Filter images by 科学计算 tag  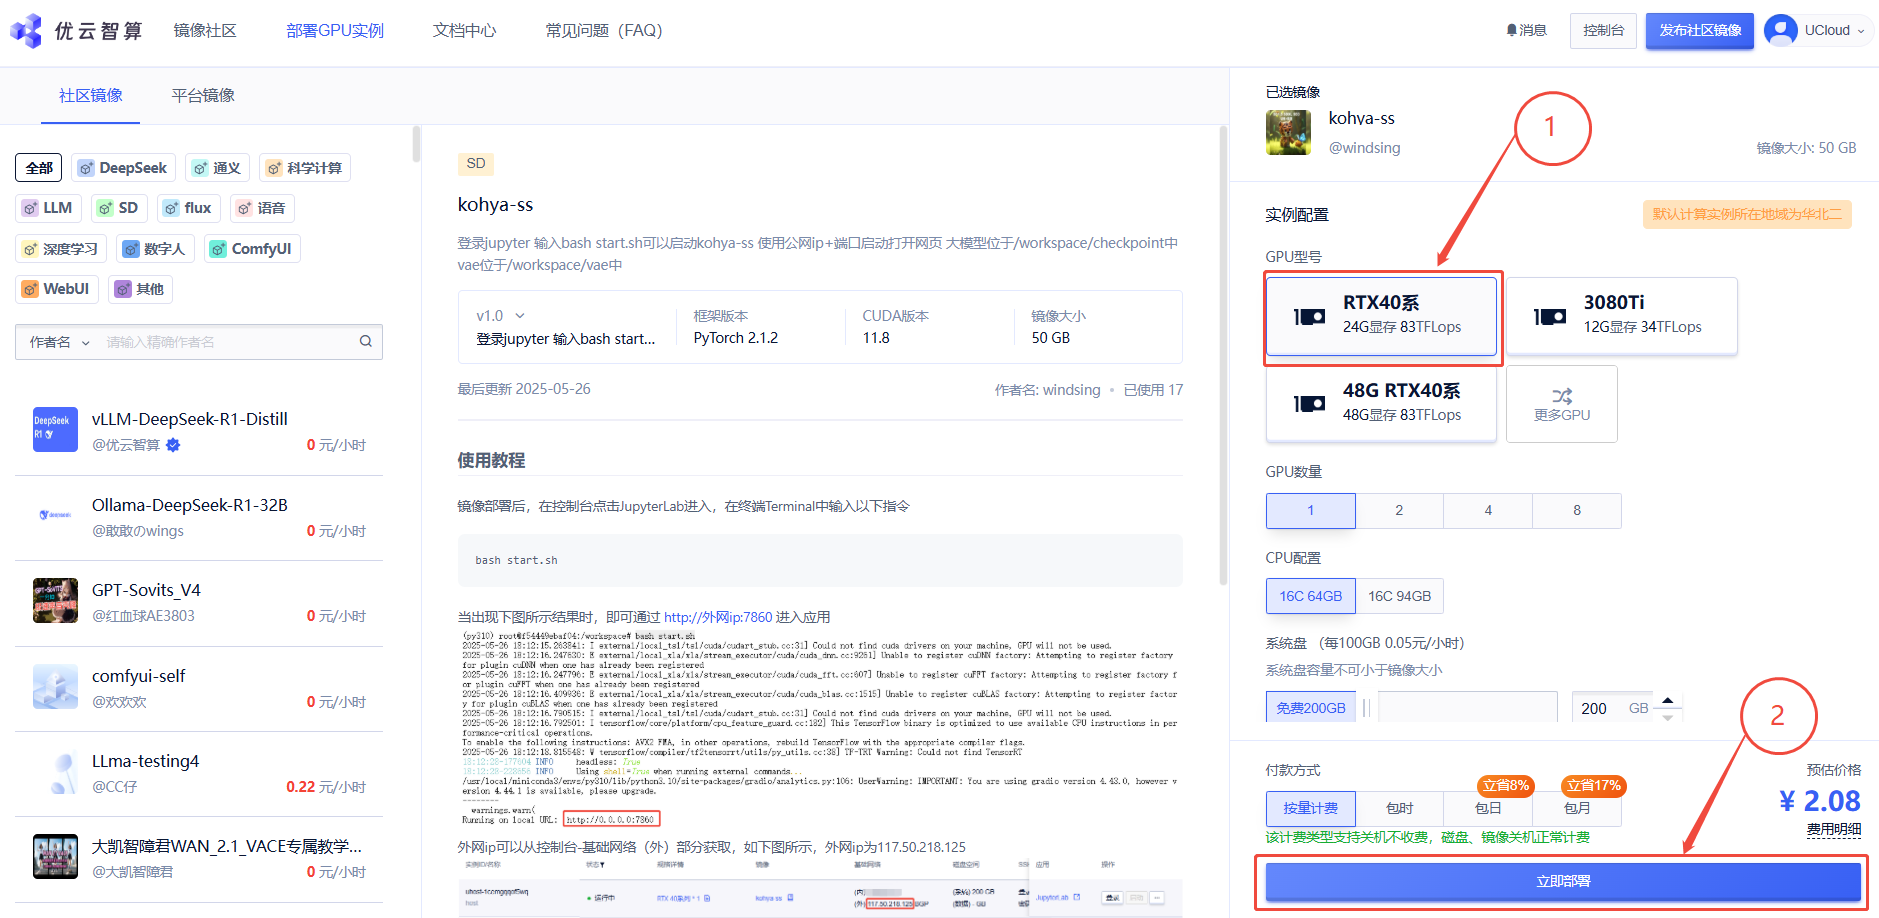click(x=305, y=168)
